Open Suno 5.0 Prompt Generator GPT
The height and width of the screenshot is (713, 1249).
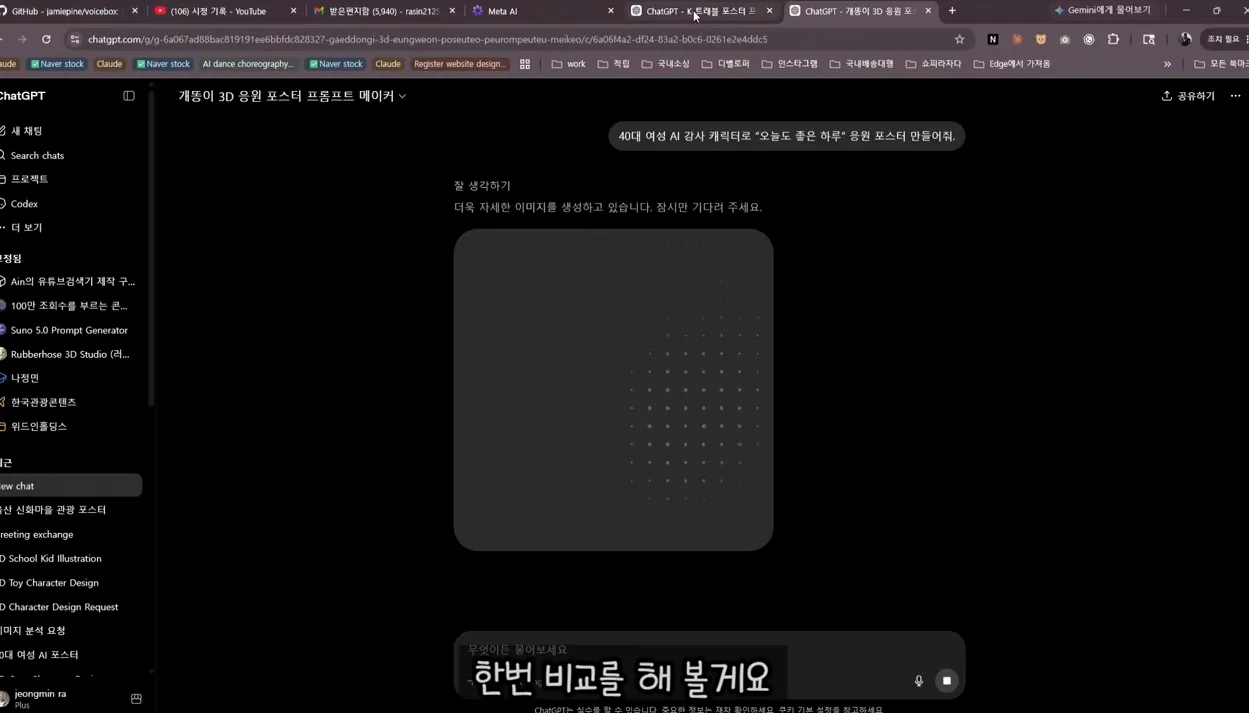point(65,330)
